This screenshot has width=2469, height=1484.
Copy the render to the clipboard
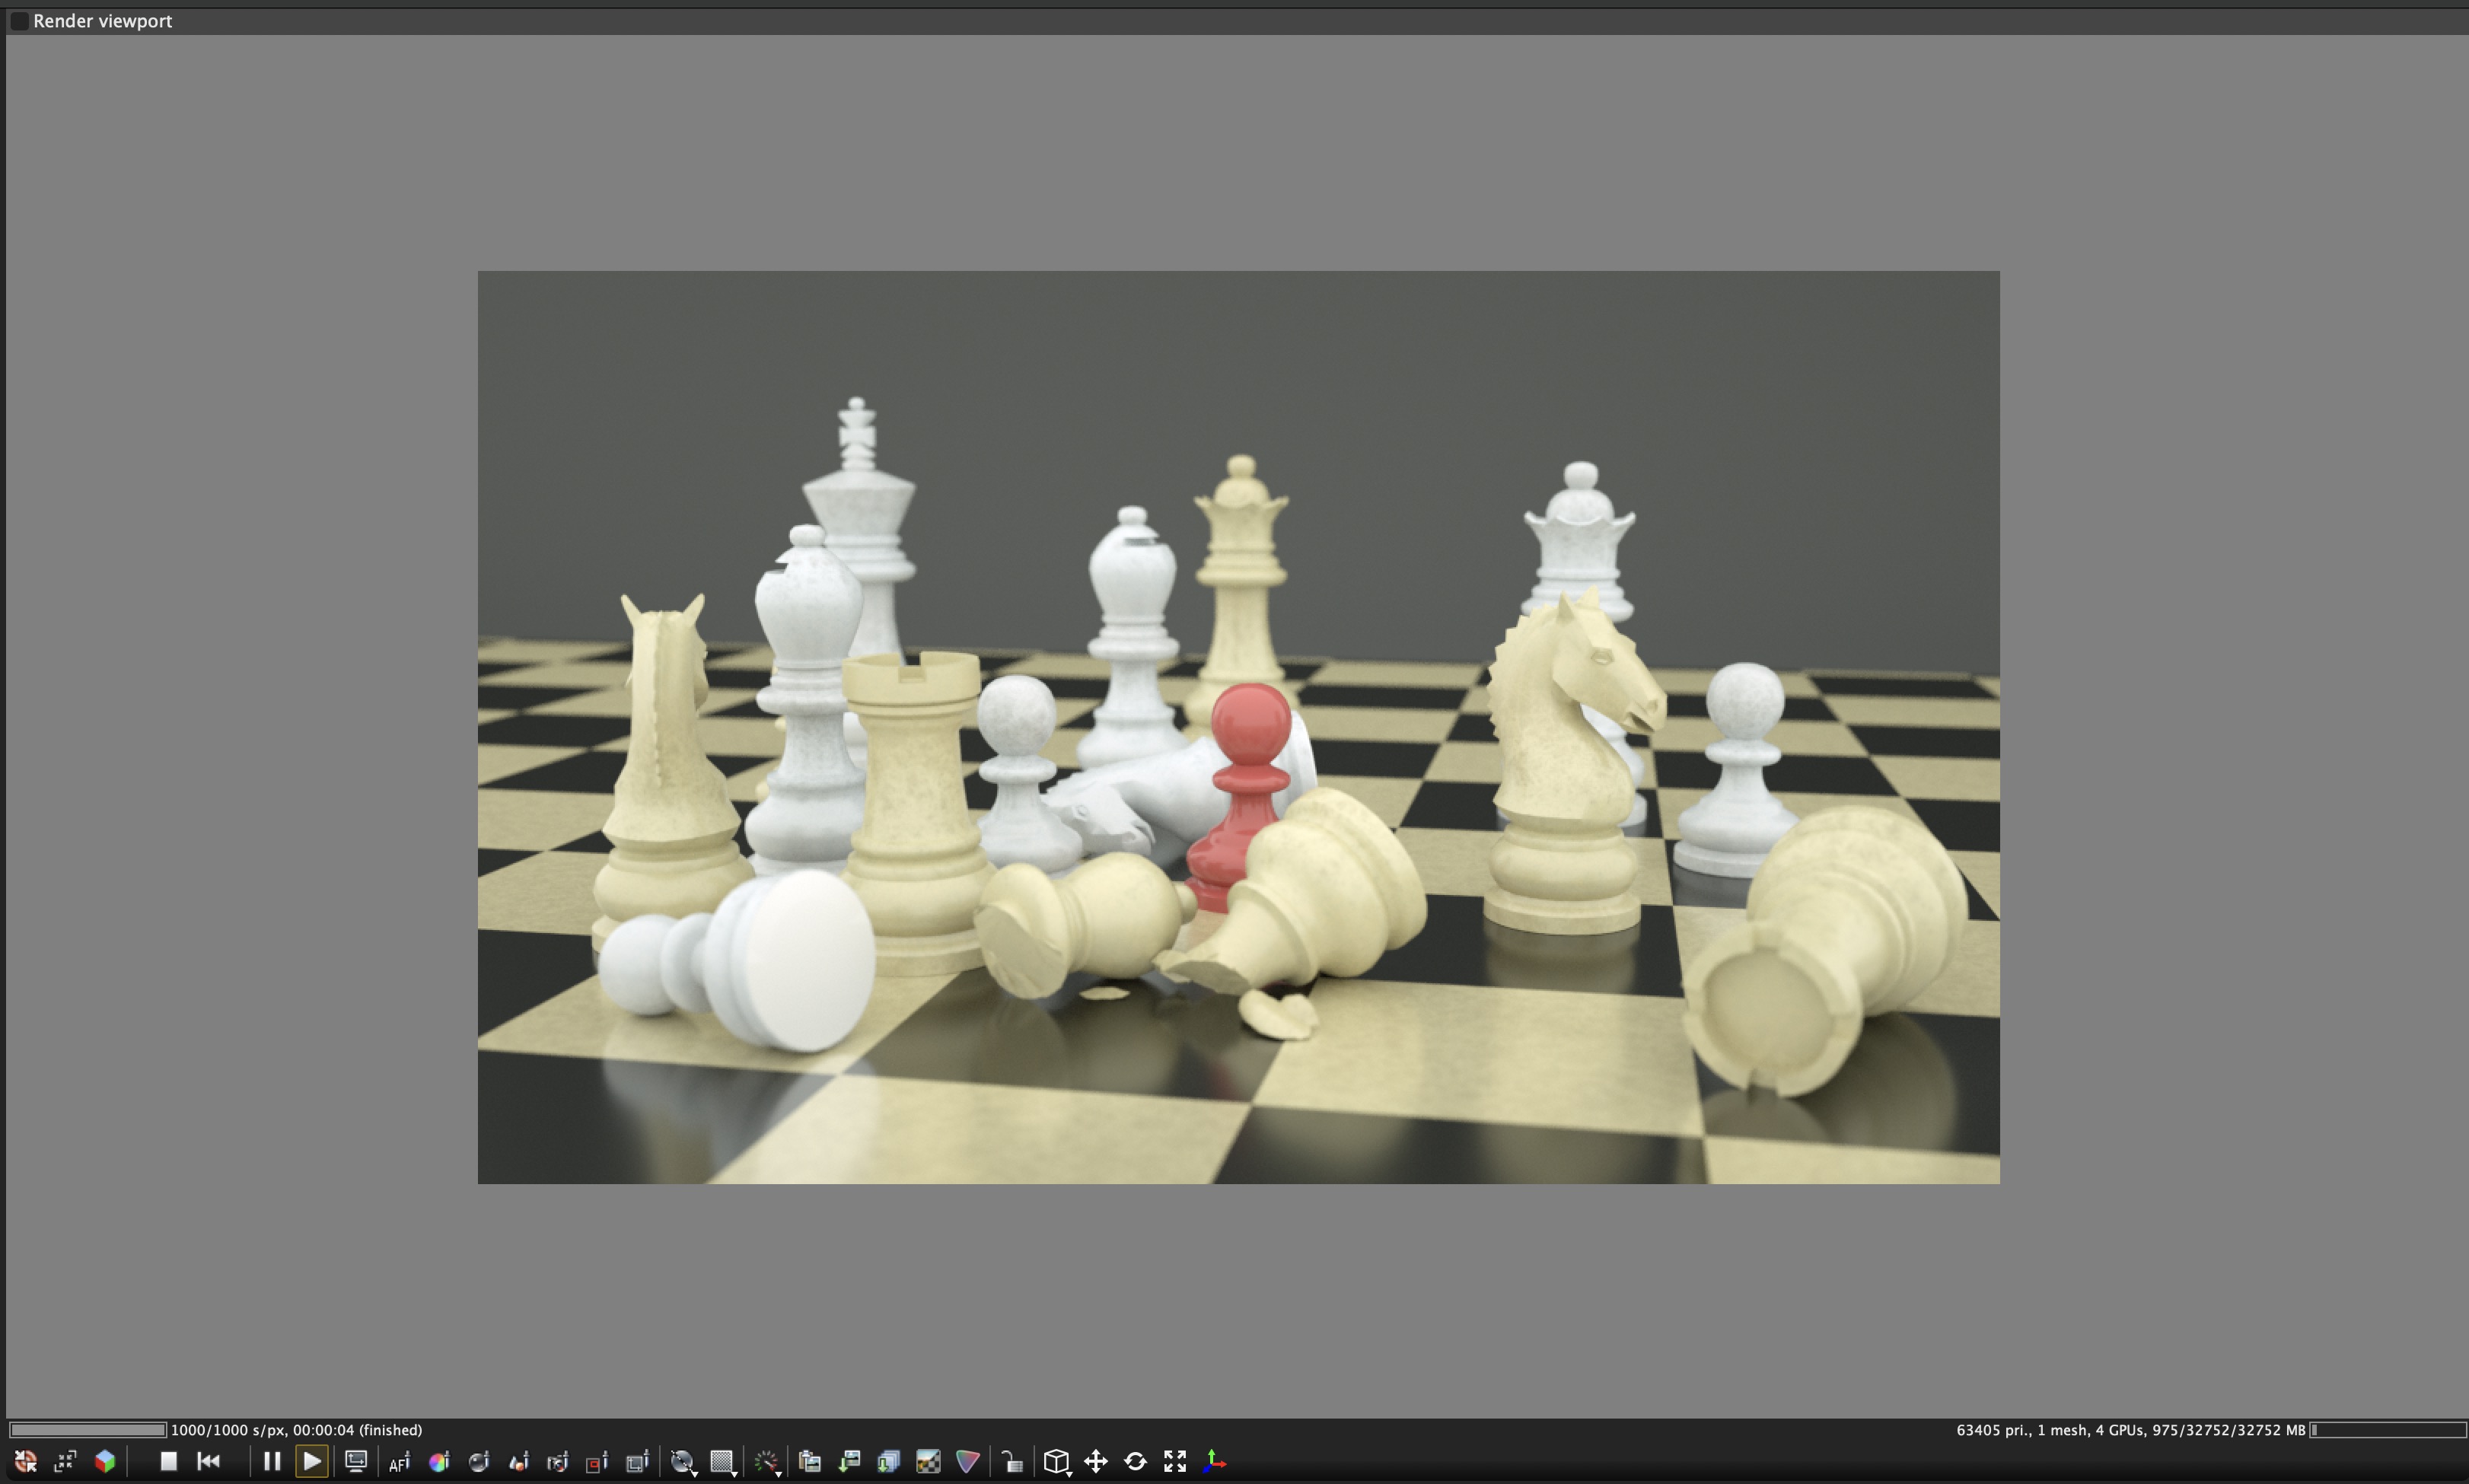(x=810, y=1462)
